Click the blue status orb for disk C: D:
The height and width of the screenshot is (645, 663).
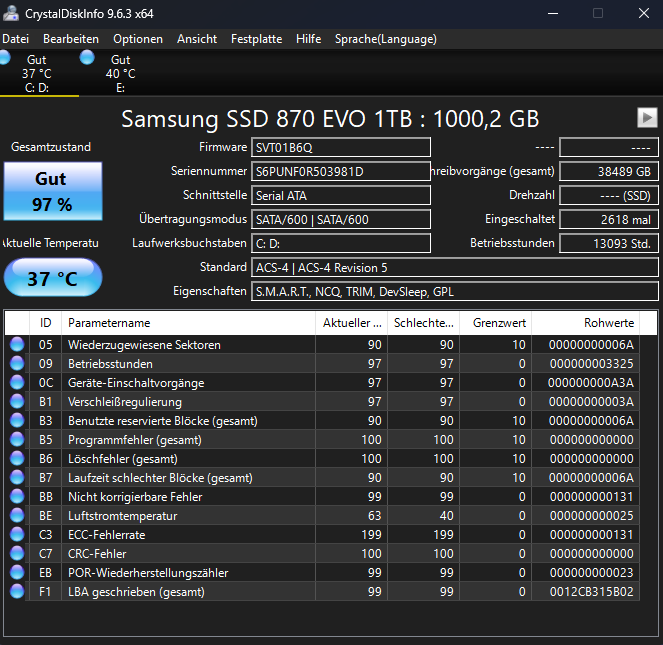click(4, 57)
